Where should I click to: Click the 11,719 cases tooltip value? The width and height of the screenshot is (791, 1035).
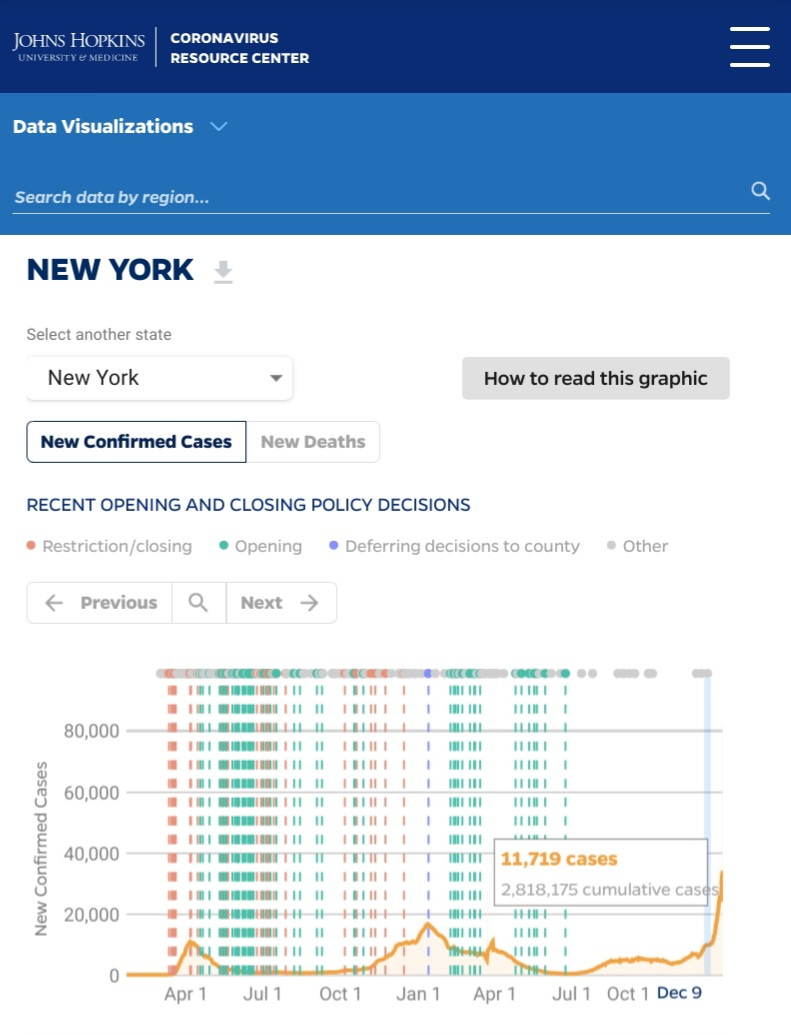pyautogui.click(x=559, y=859)
